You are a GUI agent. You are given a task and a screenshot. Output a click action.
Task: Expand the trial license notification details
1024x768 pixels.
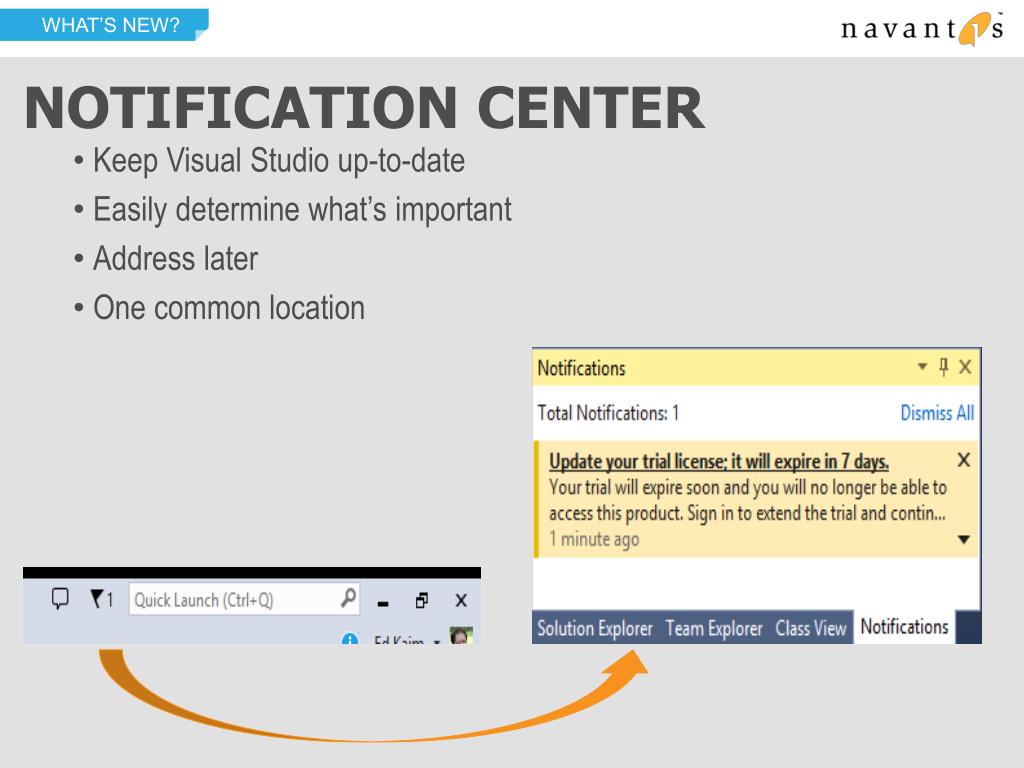click(964, 539)
